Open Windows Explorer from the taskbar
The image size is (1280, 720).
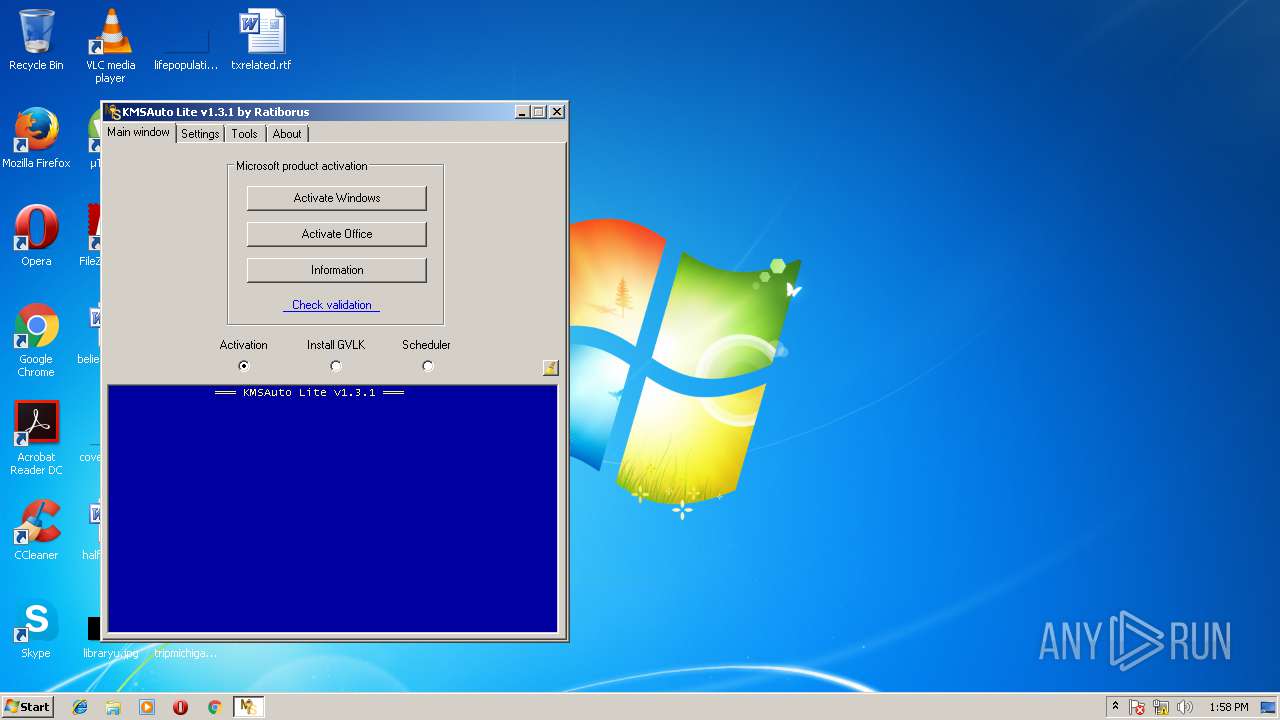coord(113,707)
